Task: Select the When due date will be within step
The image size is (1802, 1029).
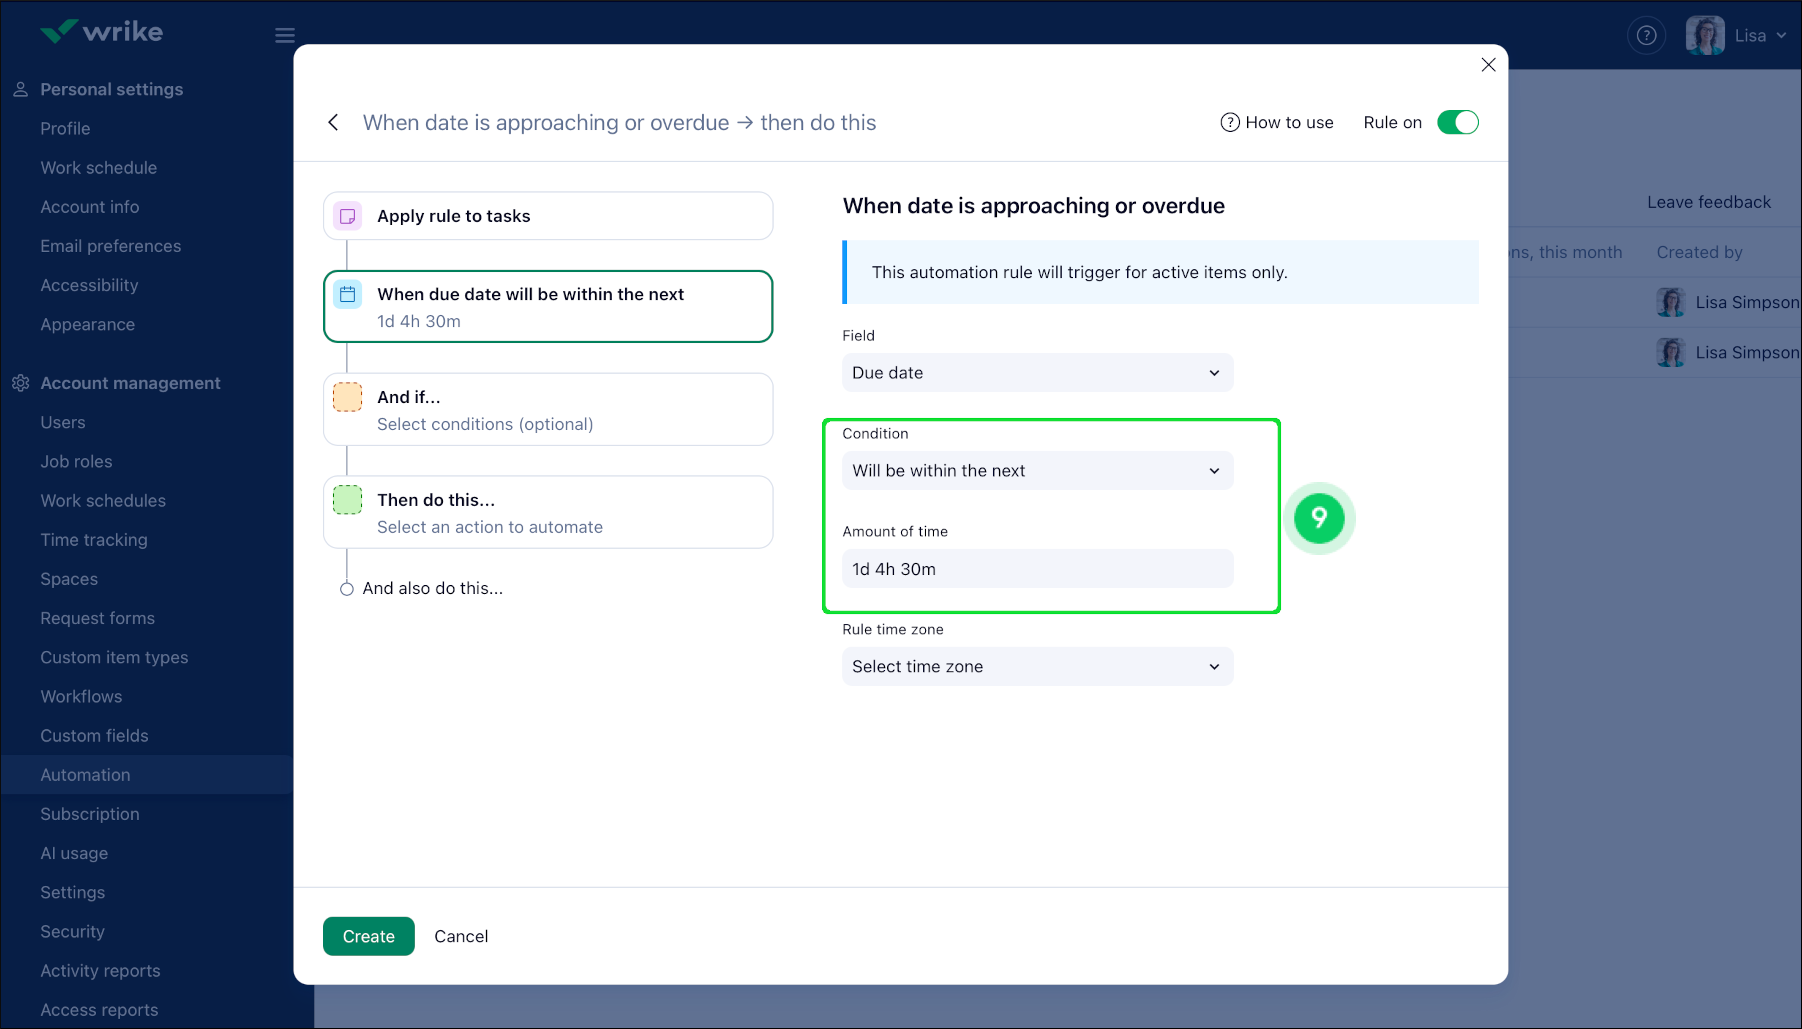Action: [548, 306]
